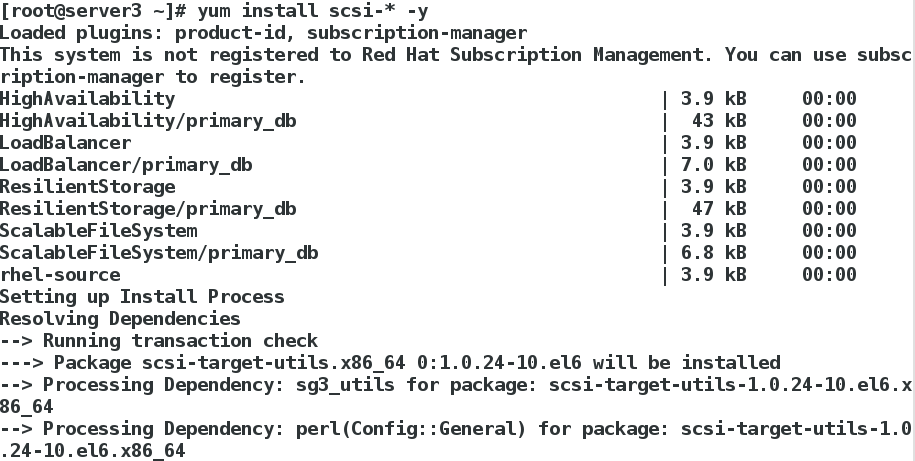
Task: Click the Resolving Dependencies line
Action: point(120,319)
